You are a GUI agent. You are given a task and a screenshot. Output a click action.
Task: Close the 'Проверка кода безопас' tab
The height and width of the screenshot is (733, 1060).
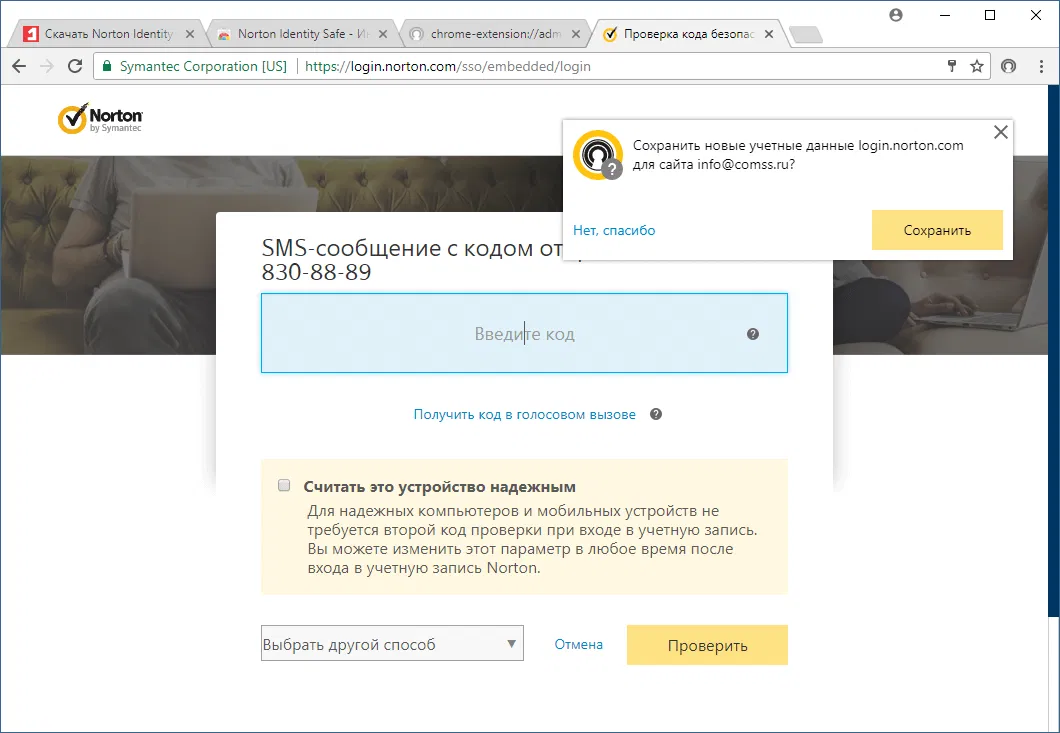769,34
